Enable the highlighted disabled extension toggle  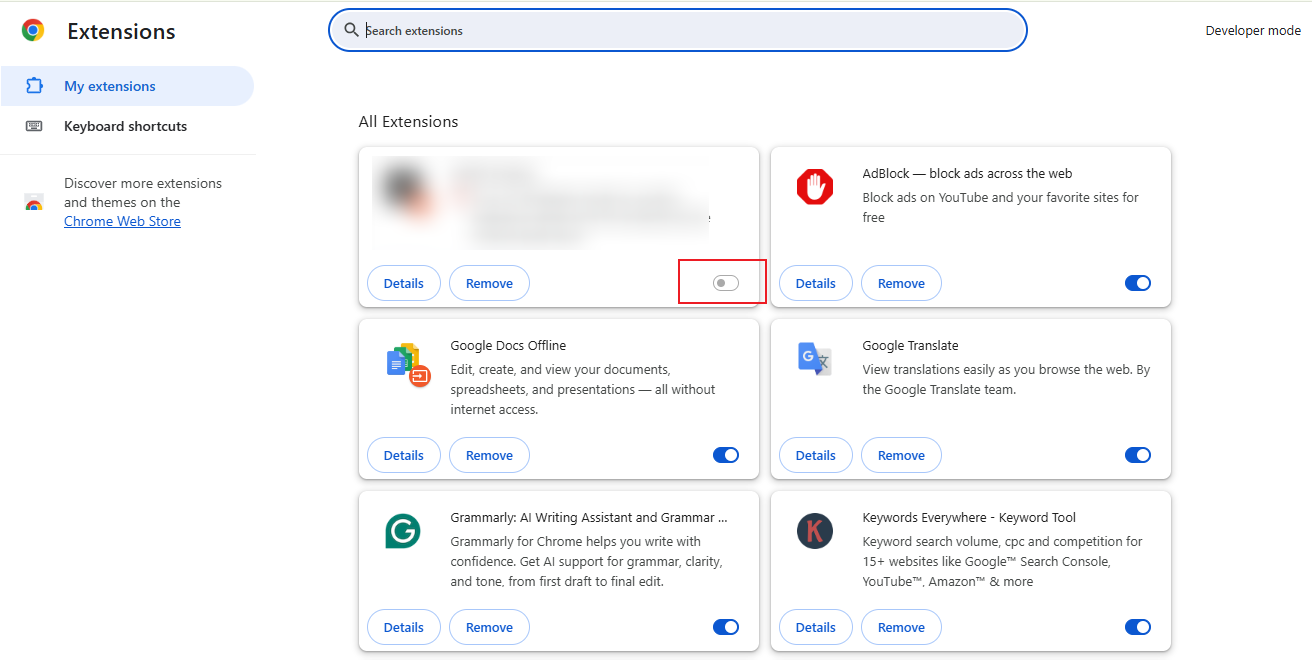pyautogui.click(x=722, y=283)
